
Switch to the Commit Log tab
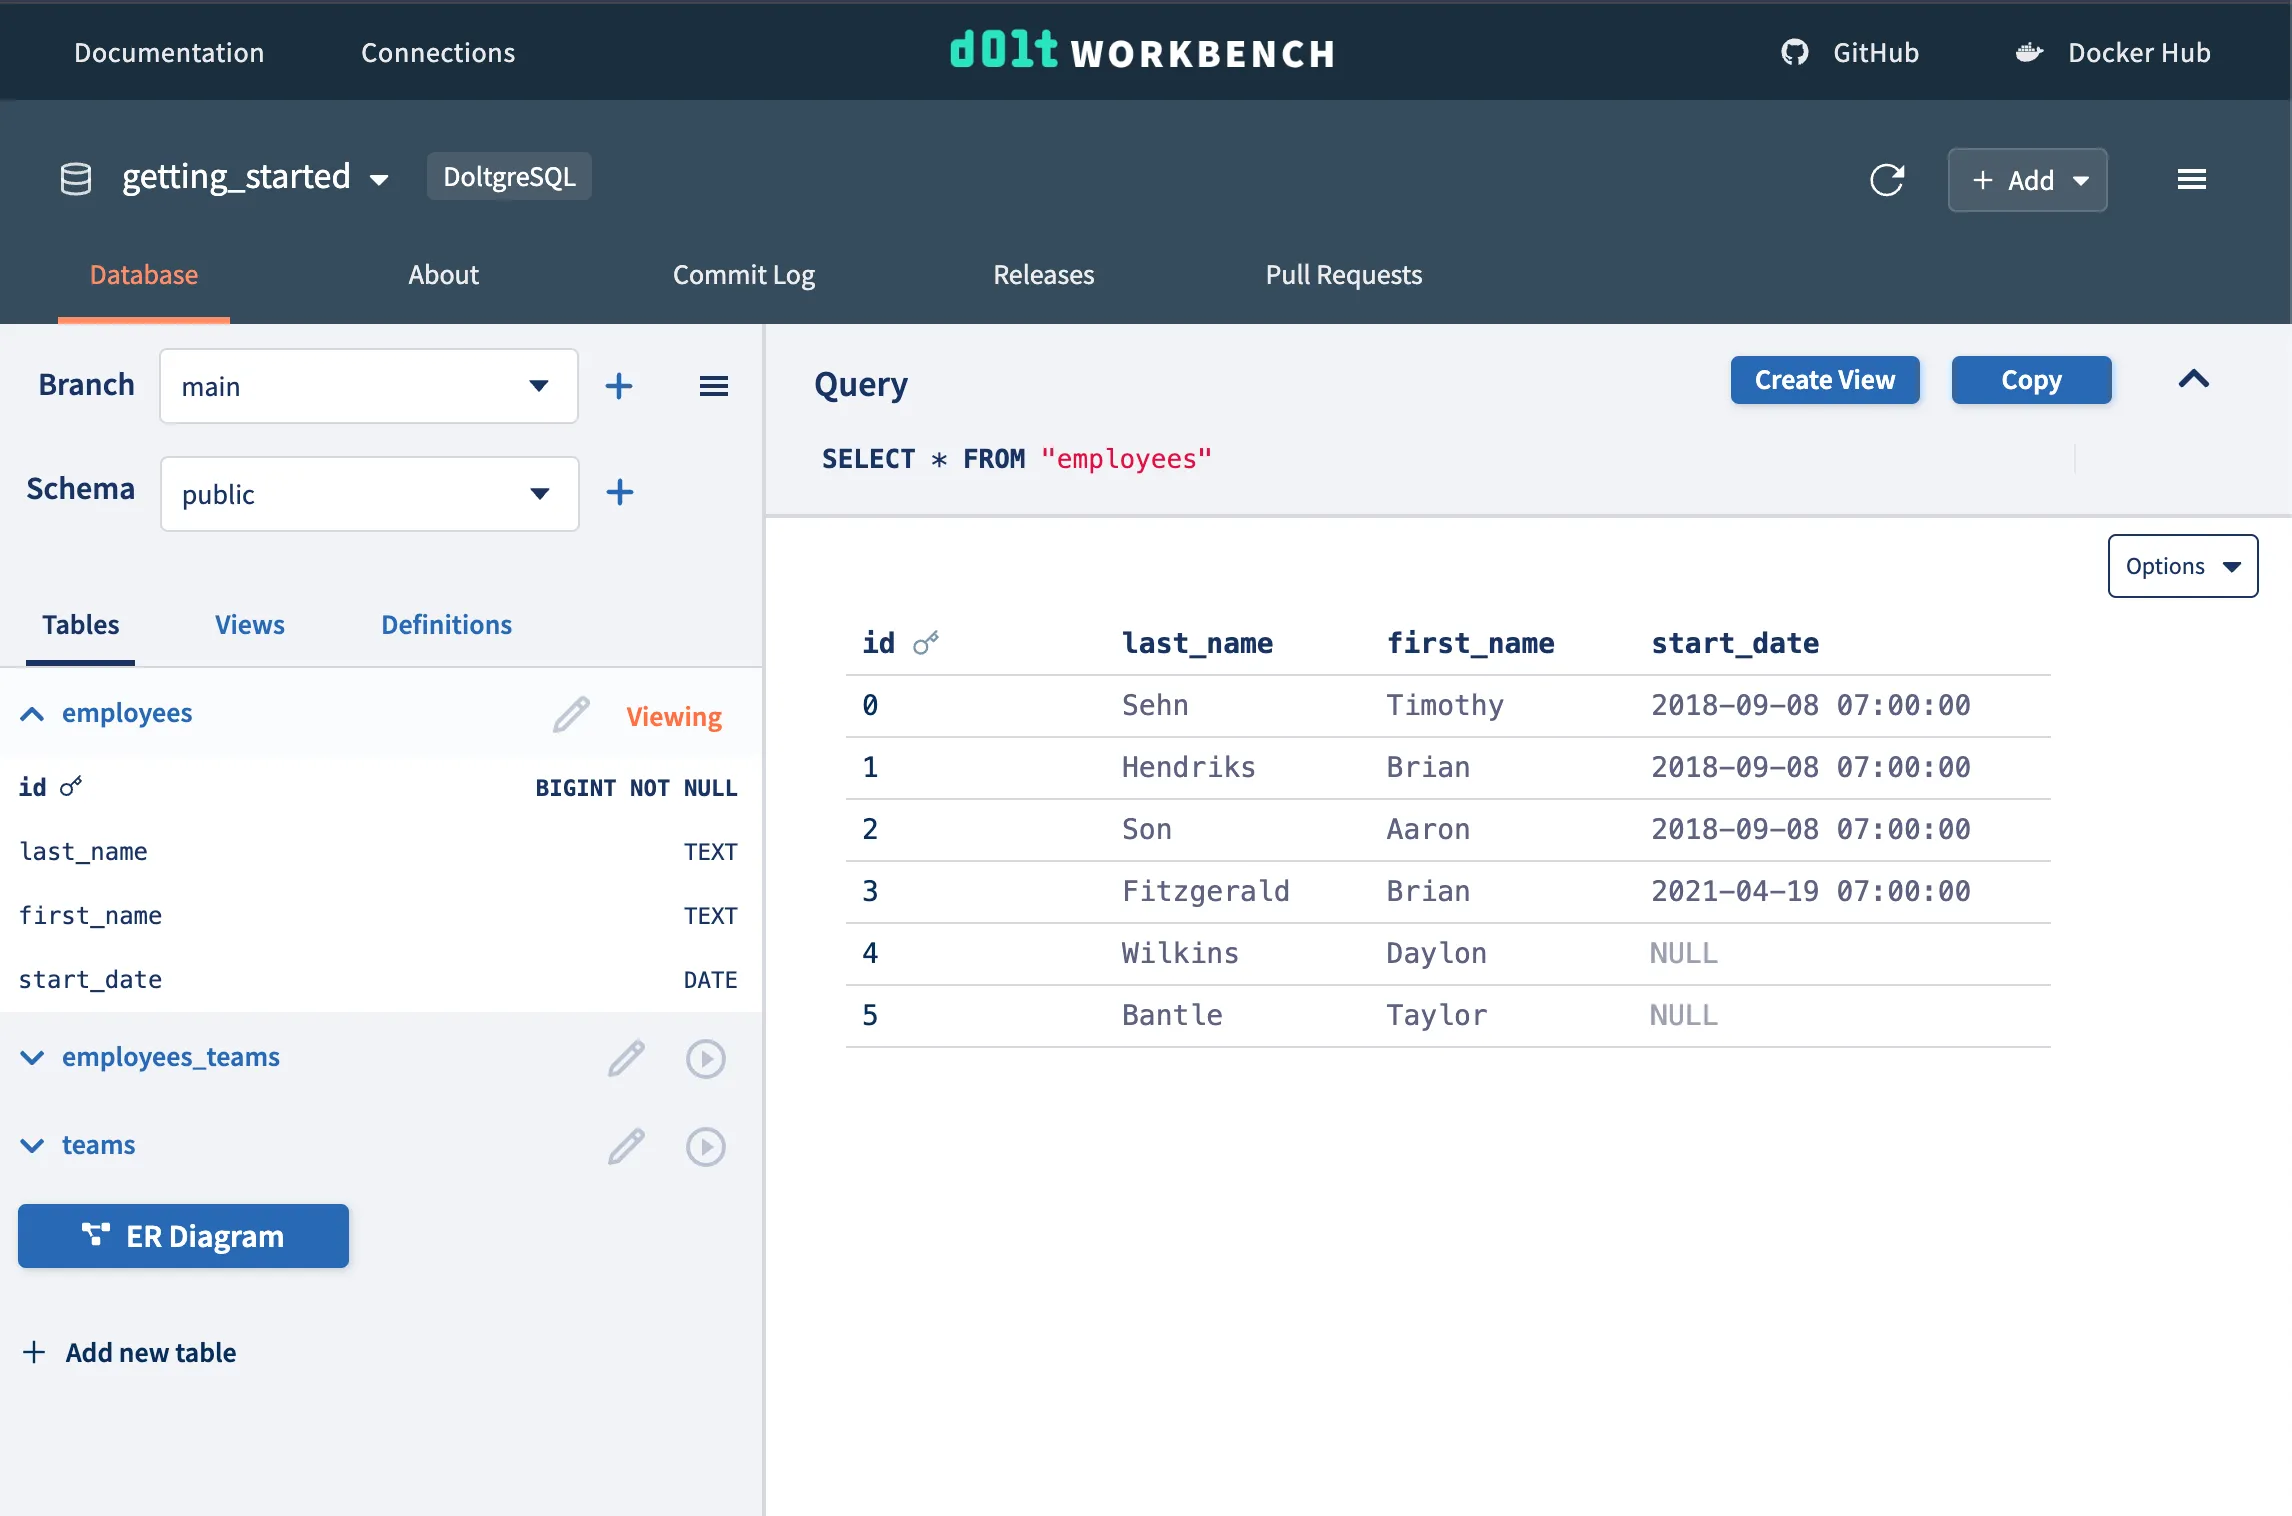[x=743, y=275]
